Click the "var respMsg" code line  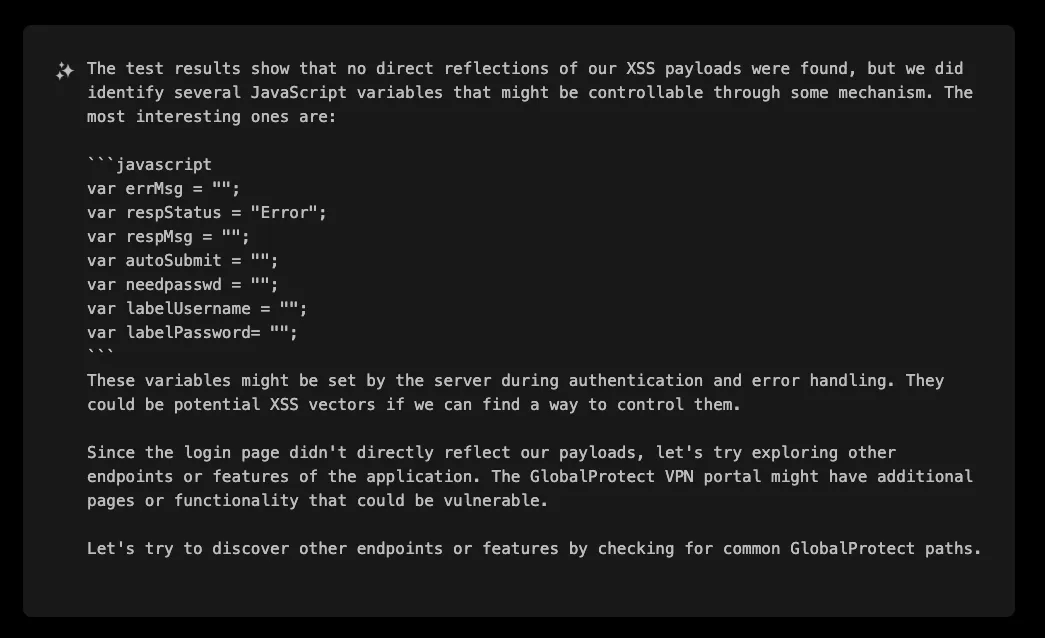(x=168, y=237)
